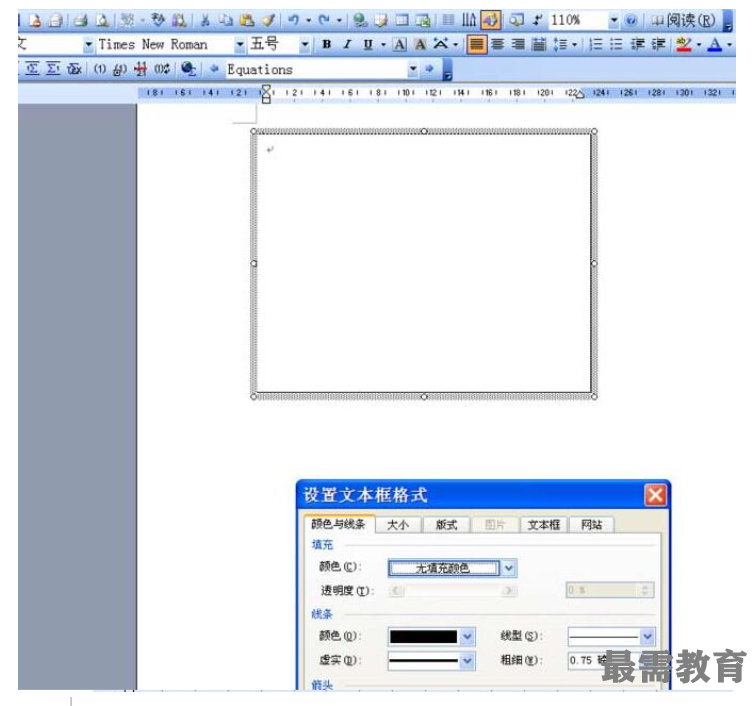Click Increase Indent icon

point(658,45)
